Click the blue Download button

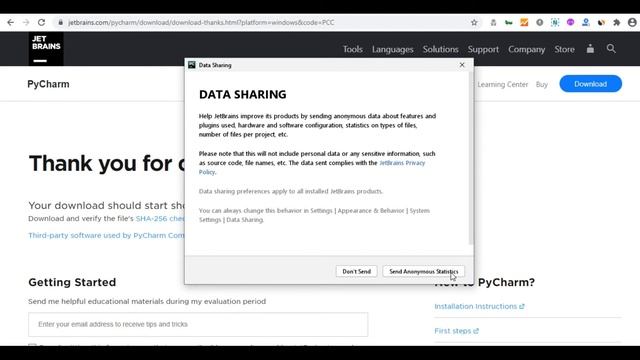pyautogui.click(x=591, y=84)
